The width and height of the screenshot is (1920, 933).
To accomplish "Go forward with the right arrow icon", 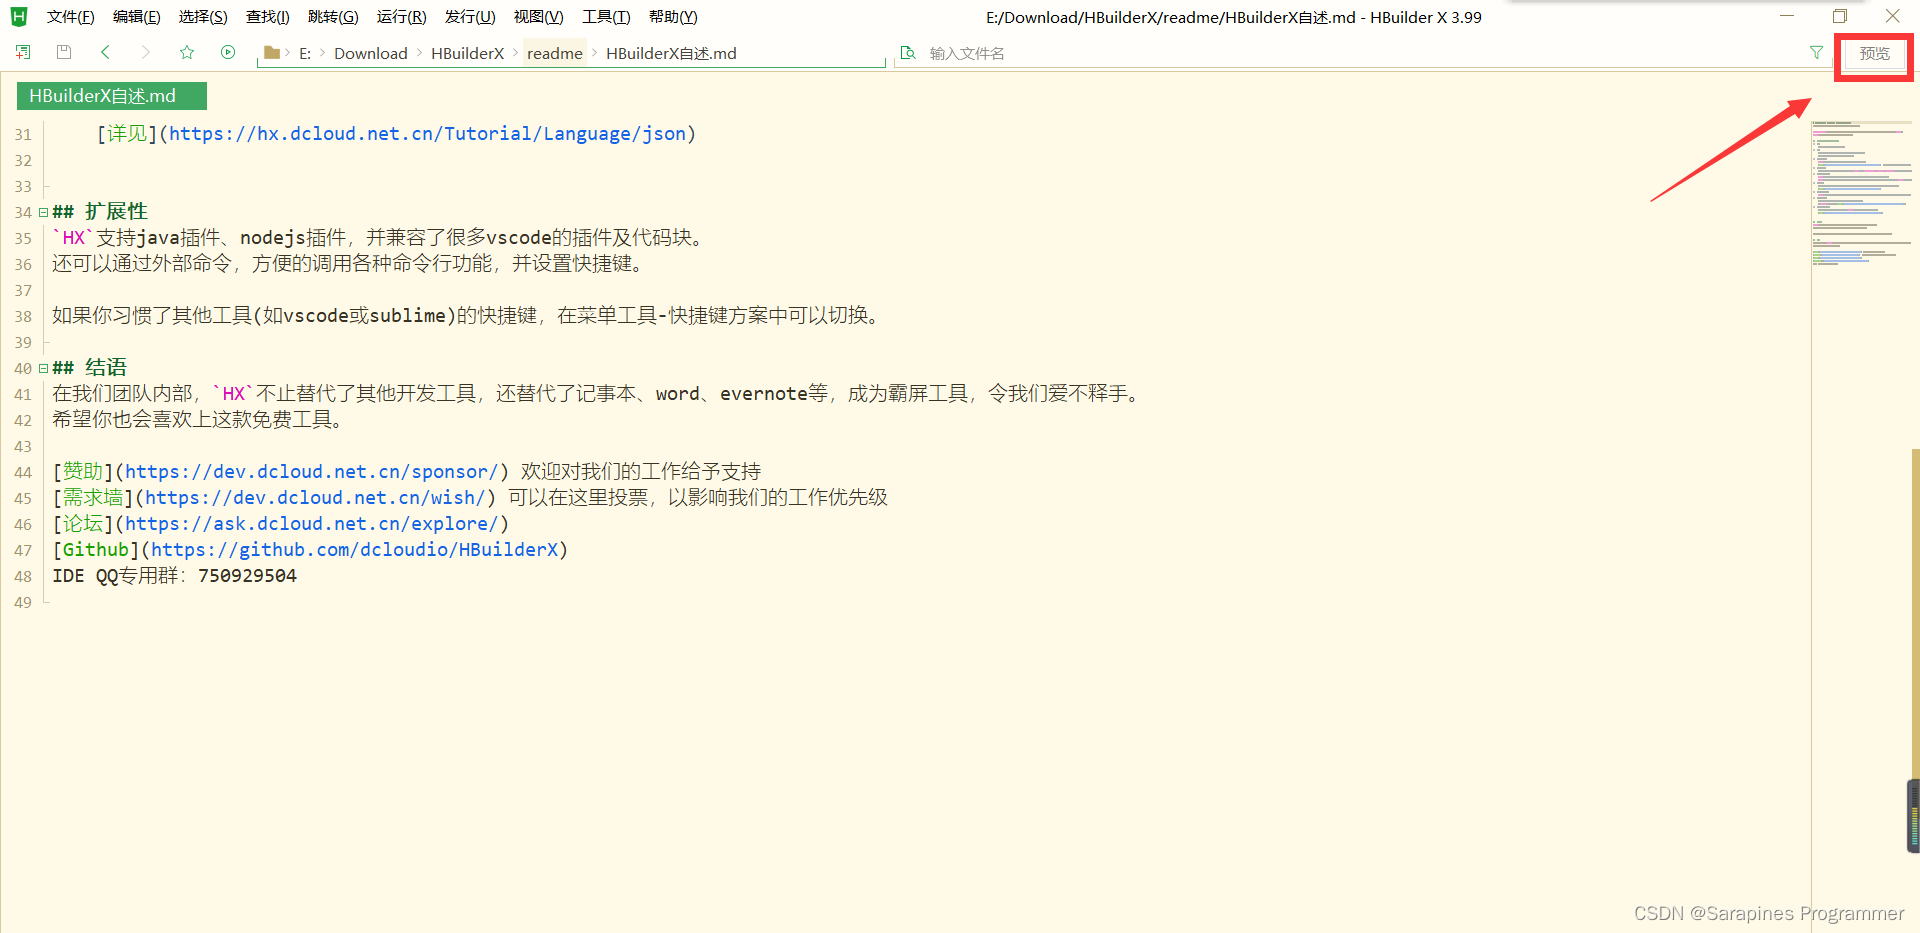I will tap(146, 52).
